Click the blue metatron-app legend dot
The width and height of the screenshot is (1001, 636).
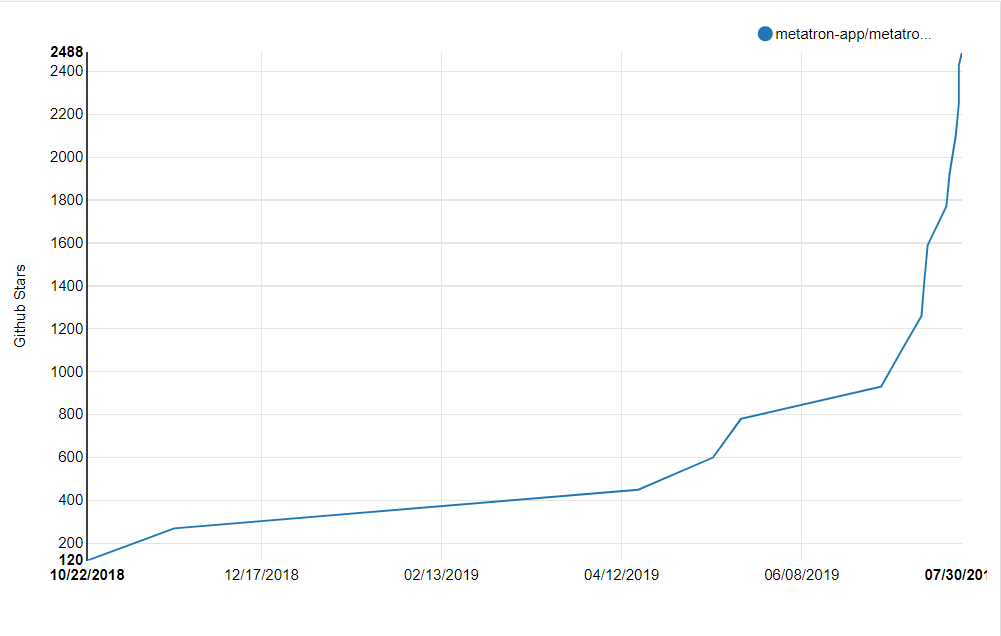pos(765,34)
